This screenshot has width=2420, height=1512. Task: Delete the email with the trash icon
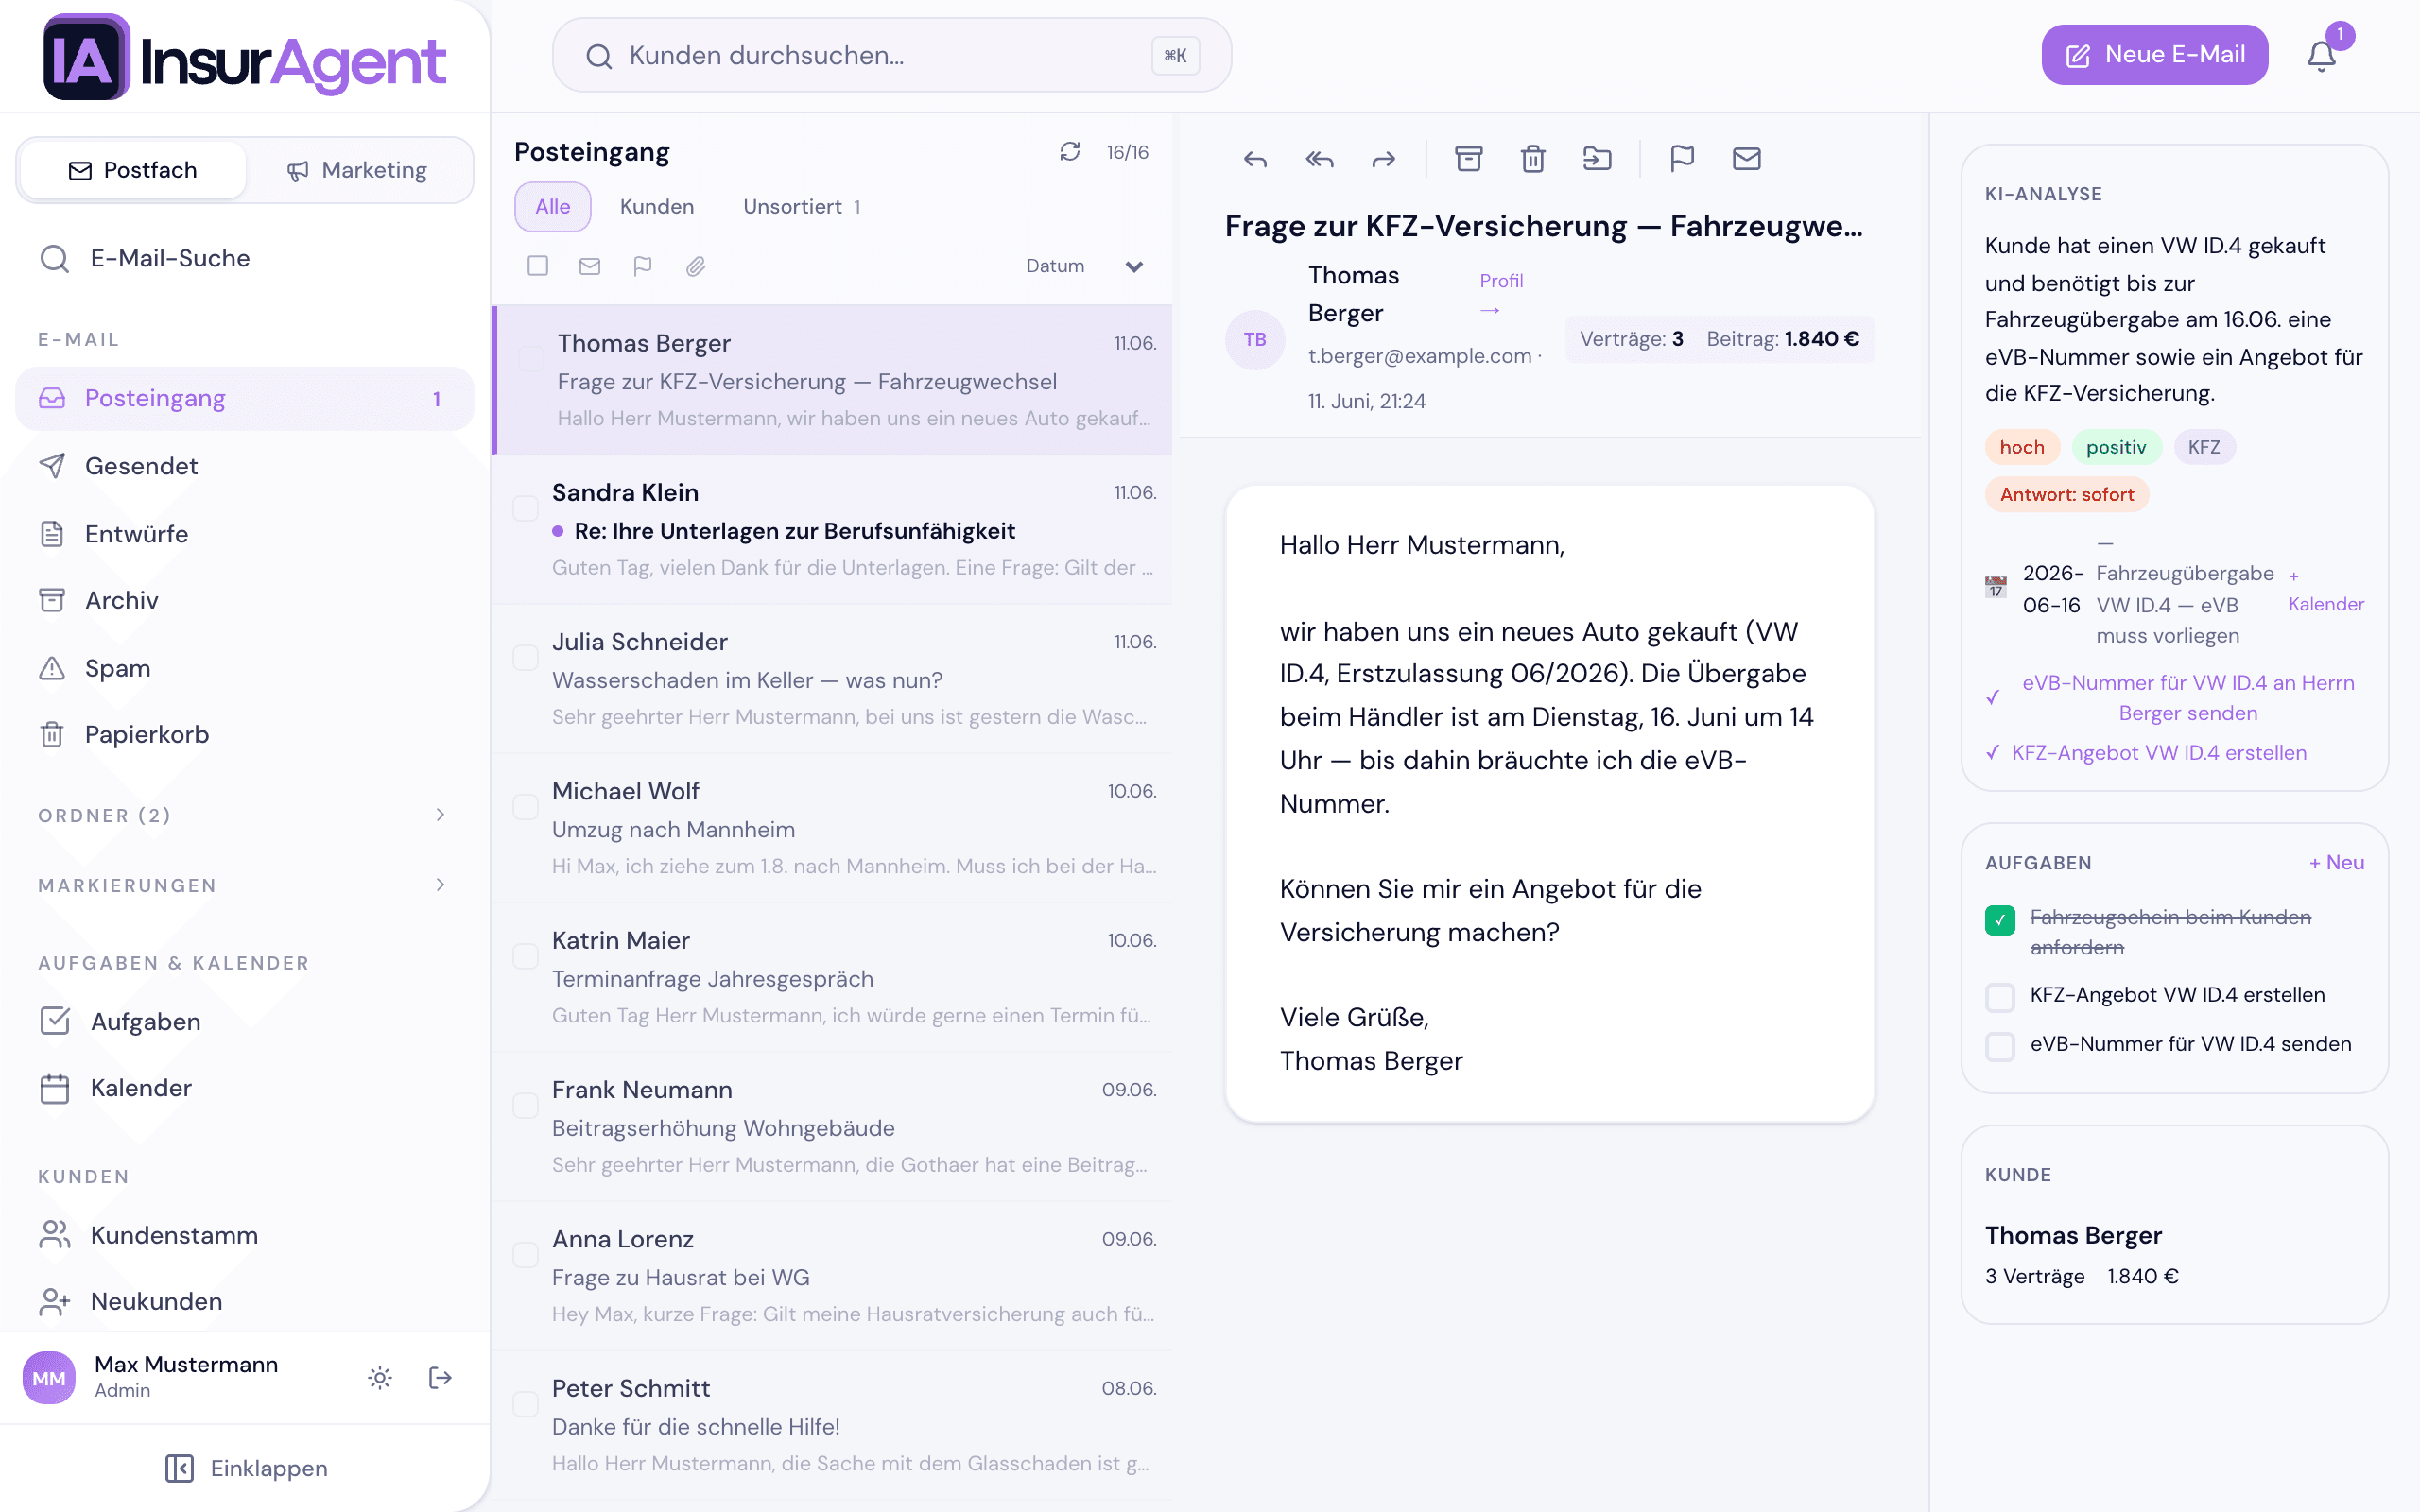click(x=1533, y=159)
